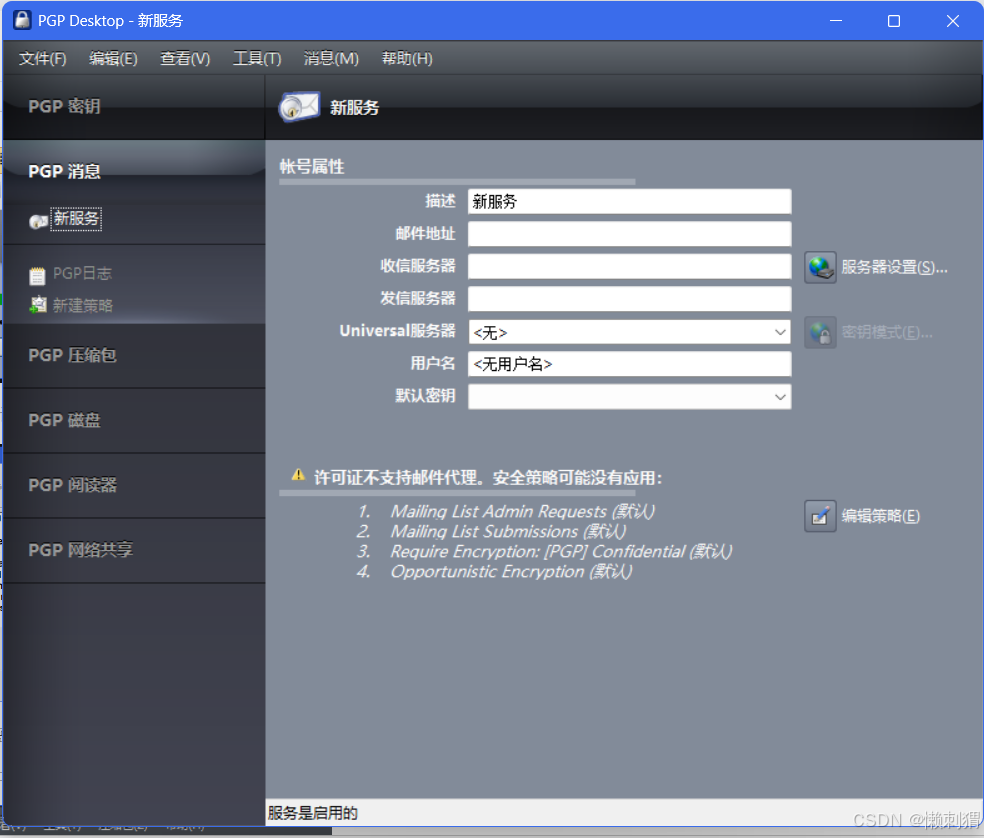Select policy Require Encryption: [PGP] Confidential
The width and height of the screenshot is (984, 838).
pos(561,552)
